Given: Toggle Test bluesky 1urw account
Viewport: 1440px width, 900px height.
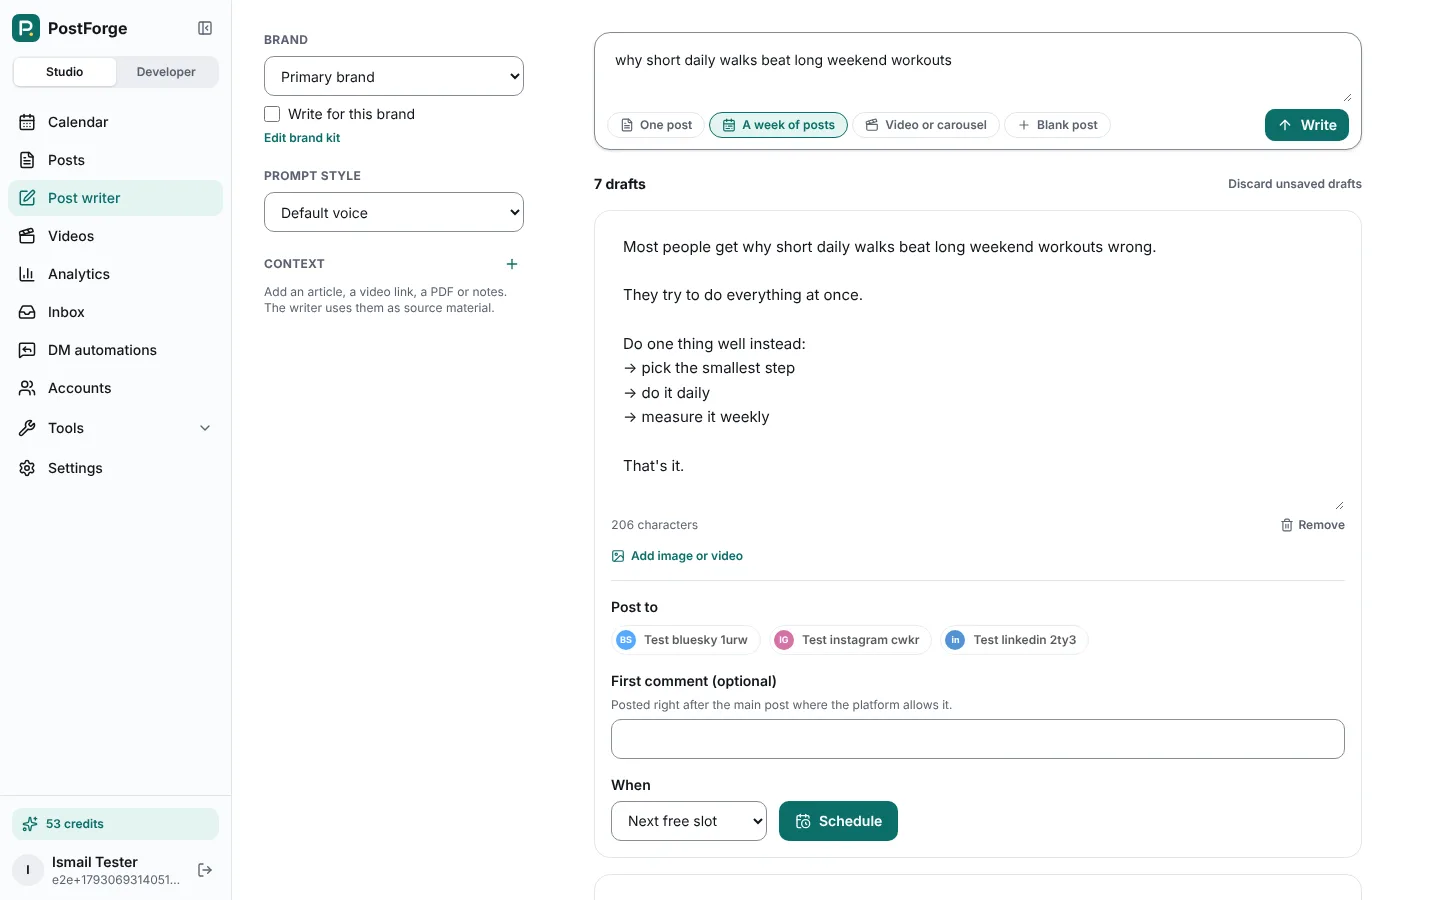Looking at the screenshot, I should (x=686, y=640).
